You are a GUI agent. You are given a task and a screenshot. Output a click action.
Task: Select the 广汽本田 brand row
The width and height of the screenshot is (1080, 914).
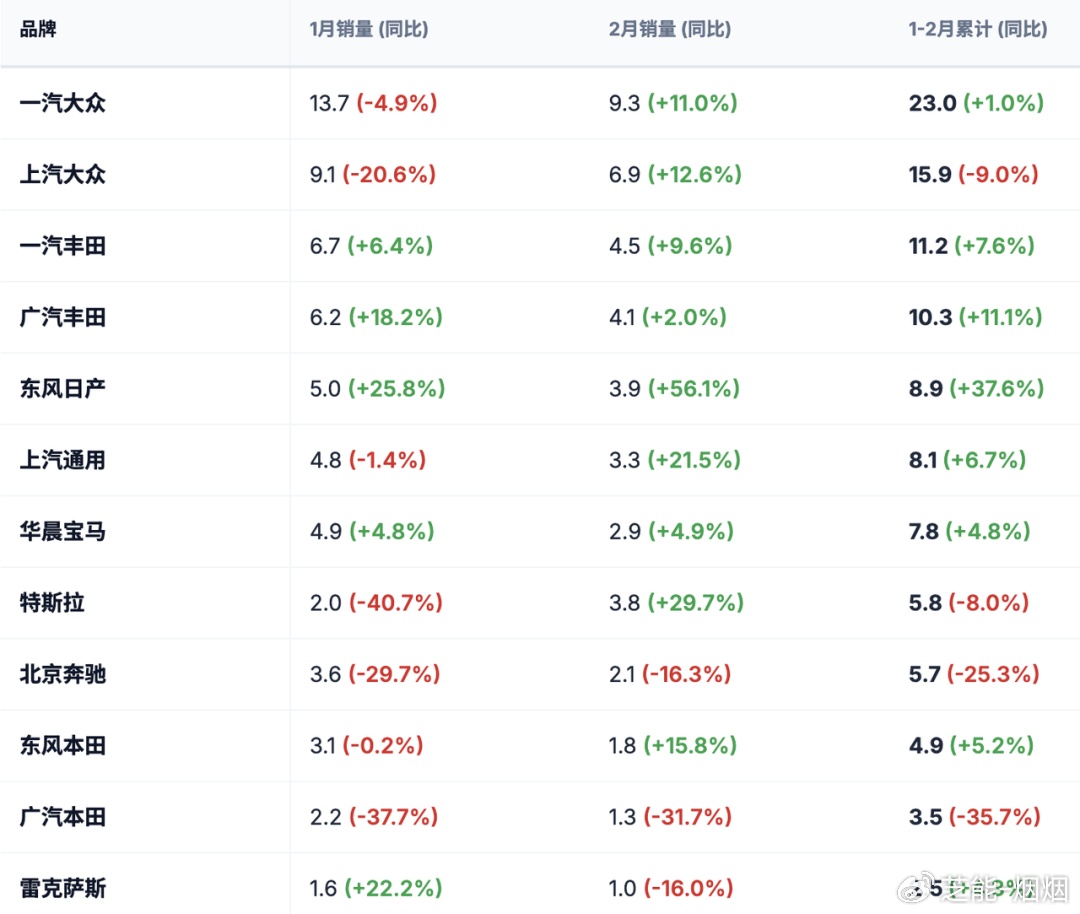click(62, 817)
